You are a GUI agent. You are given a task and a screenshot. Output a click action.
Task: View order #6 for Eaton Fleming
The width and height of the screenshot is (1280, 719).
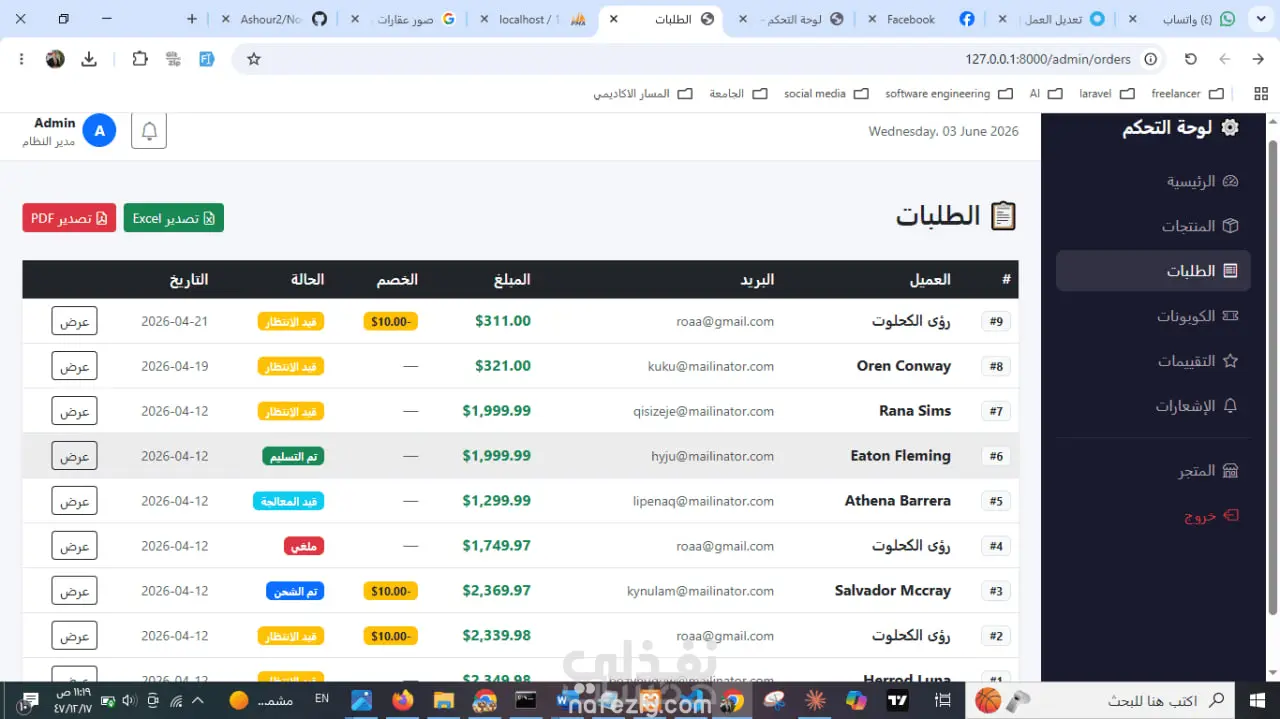[x=75, y=456]
